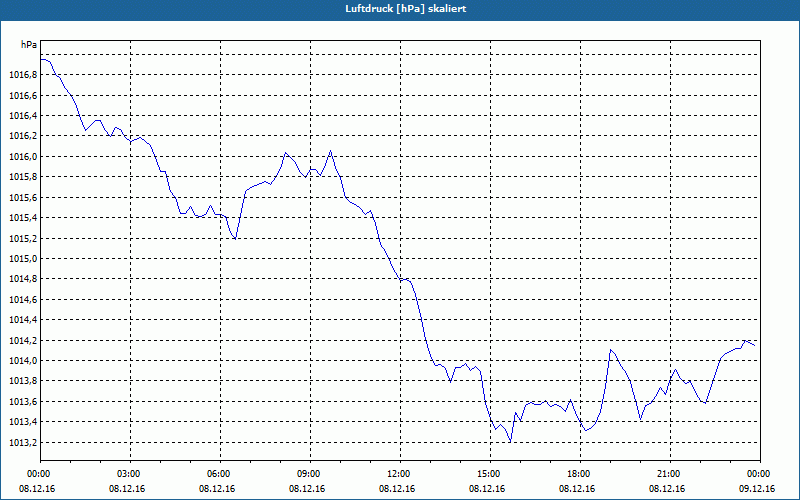Click the 1015,2 axis label
Screen dimensions: 800x500
(x=23, y=238)
